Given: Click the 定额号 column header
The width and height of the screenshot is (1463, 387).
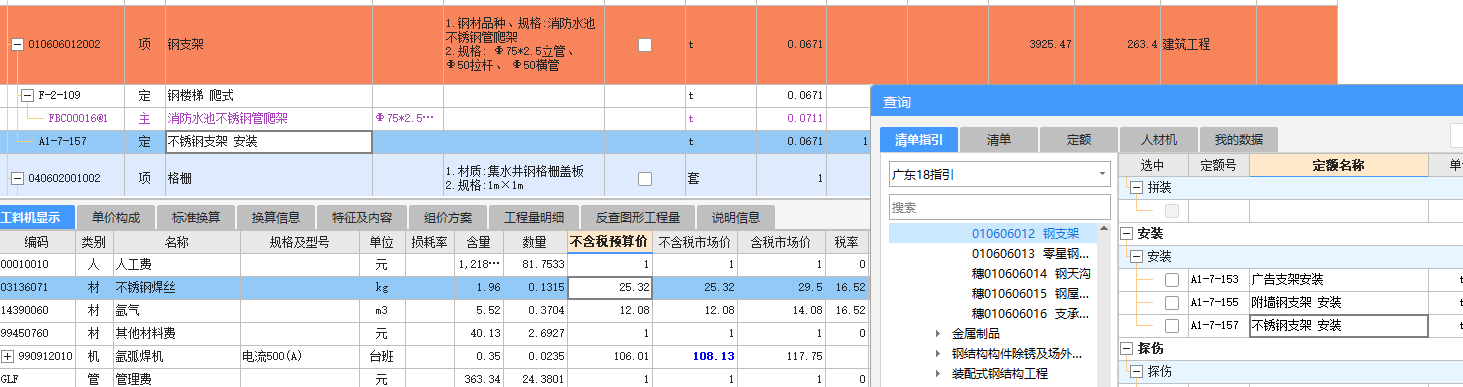Looking at the screenshot, I should pyautogui.click(x=1218, y=165).
